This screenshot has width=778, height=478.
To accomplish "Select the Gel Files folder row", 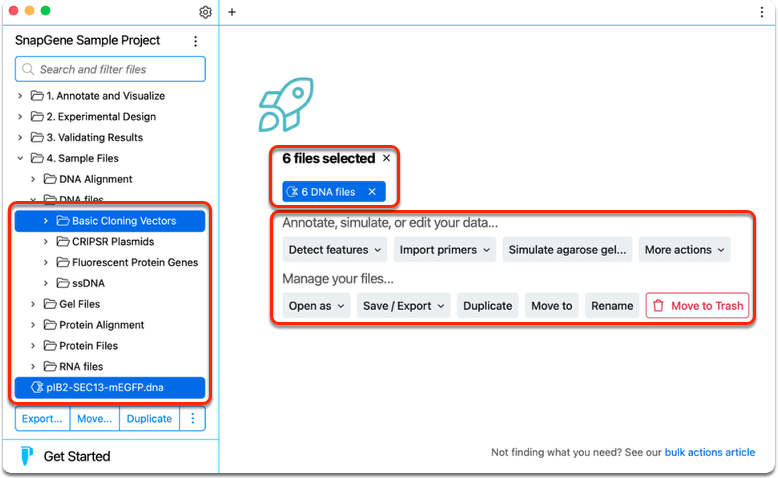I will click(x=110, y=304).
